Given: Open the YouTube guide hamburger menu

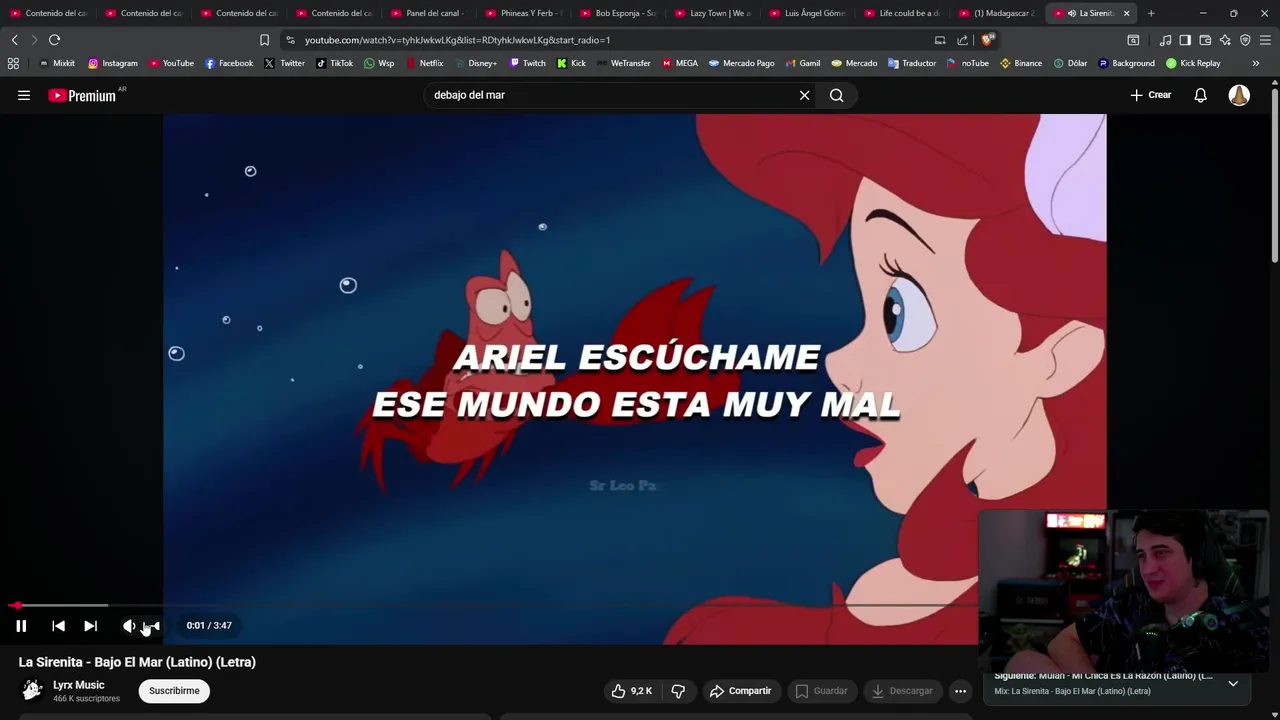Looking at the screenshot, I should (x=24, y=95).
